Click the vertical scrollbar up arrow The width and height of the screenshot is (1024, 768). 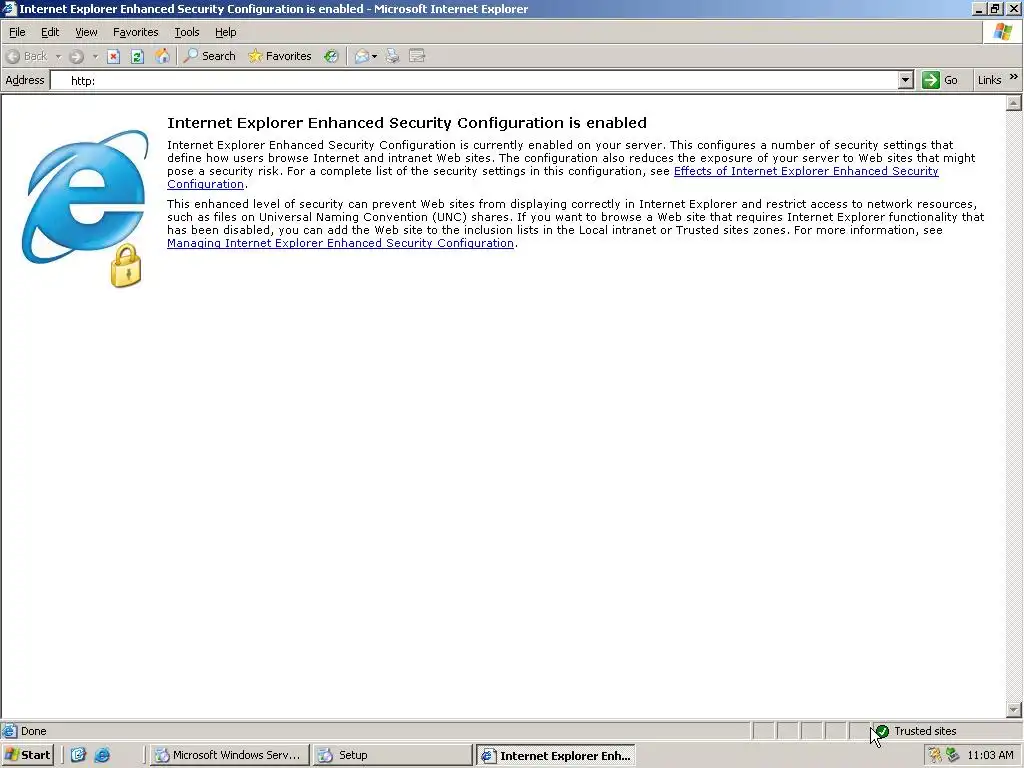click(1014, 103)
